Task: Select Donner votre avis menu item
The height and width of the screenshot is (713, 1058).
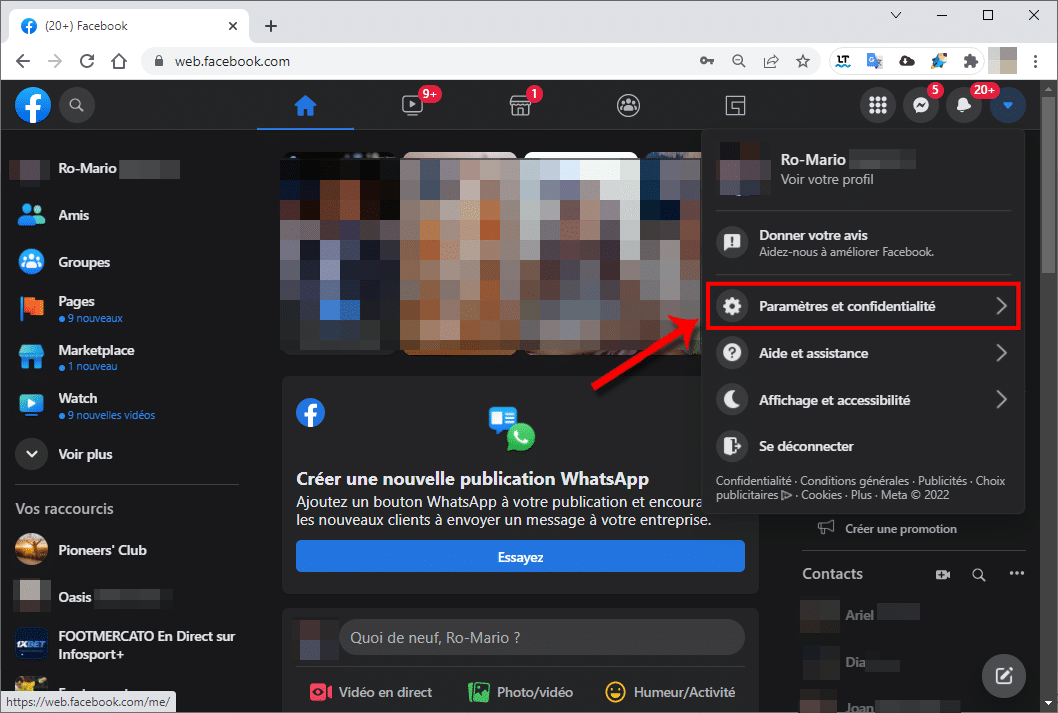Action: coord(863,243)
